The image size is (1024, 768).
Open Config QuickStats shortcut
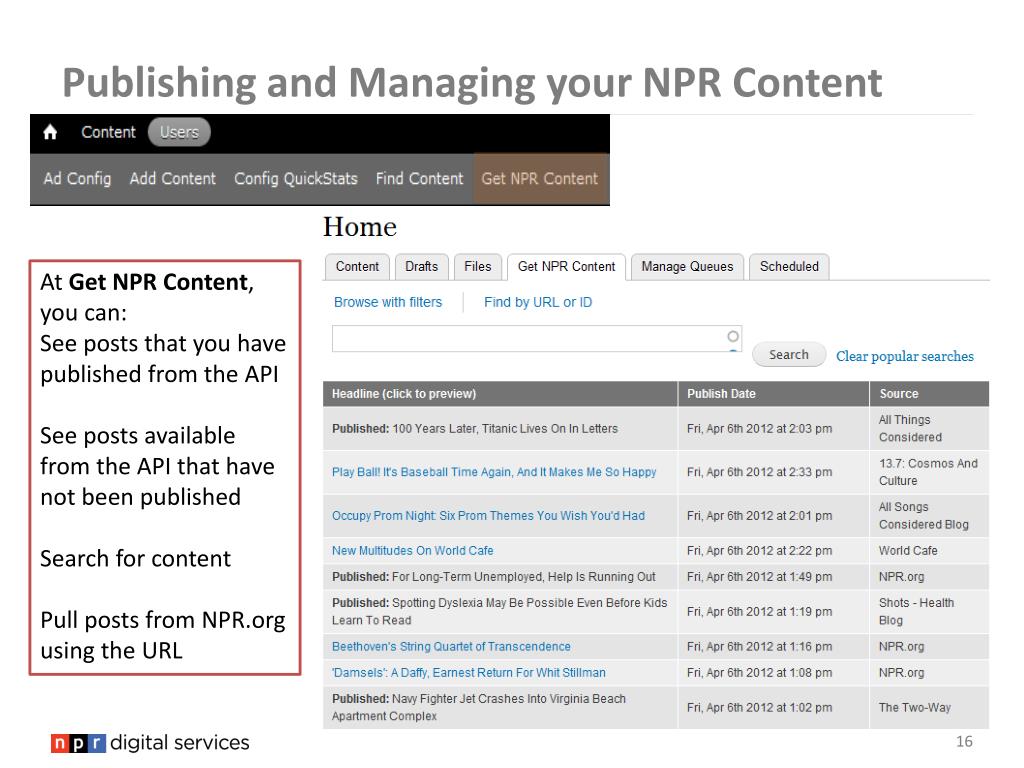pyautogui.click(x=296, y=179)
